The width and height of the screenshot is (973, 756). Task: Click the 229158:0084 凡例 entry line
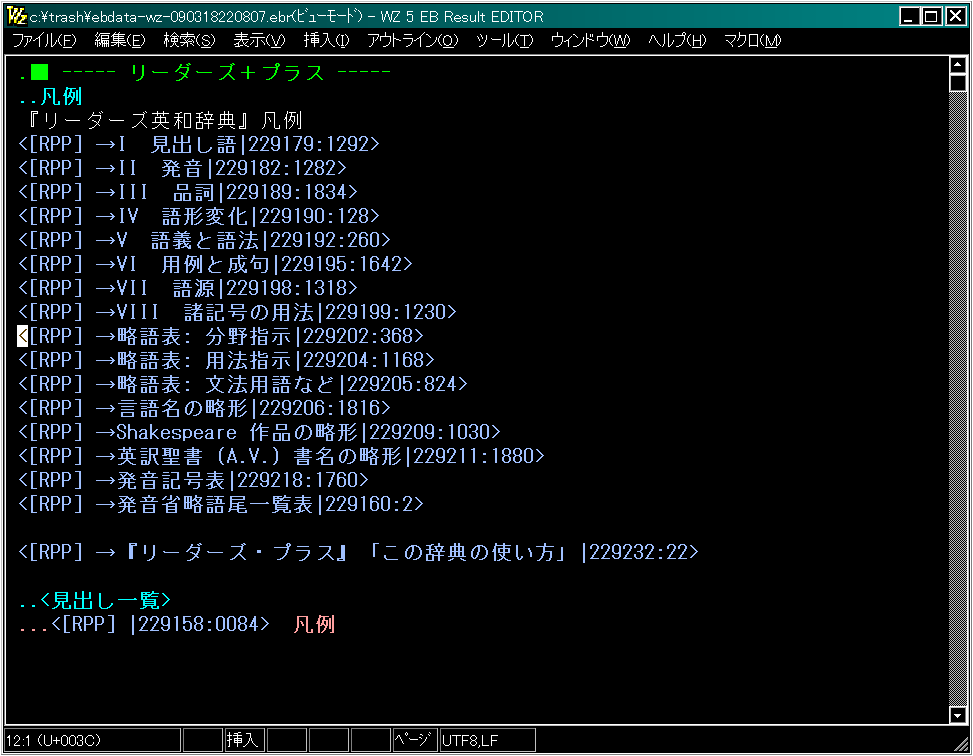(177, 624)
